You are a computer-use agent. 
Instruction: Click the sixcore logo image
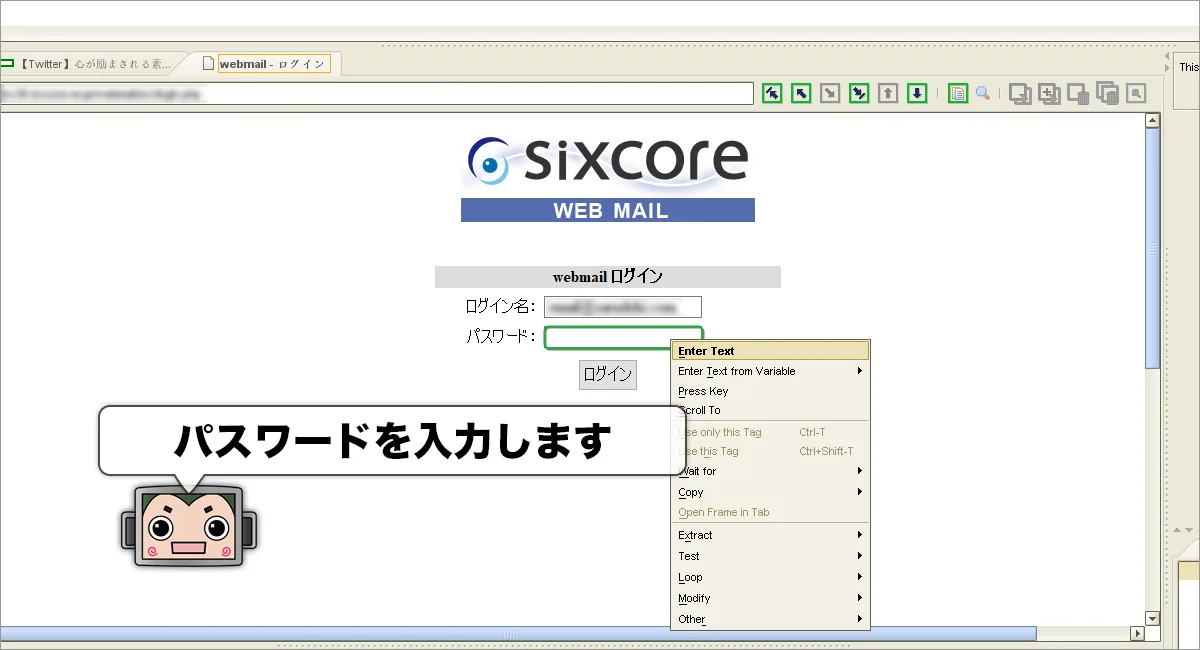point(608,161)
